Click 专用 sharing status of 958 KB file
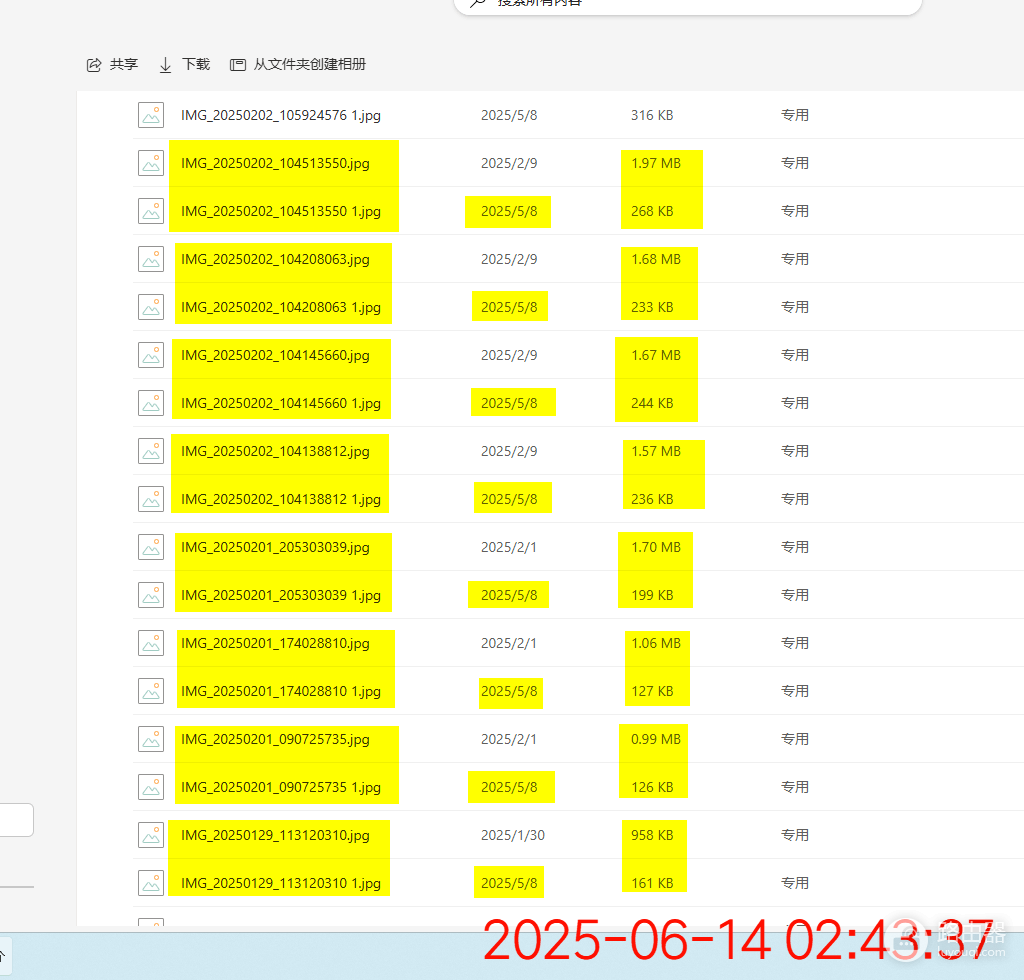The height and width of the screenshot is (980, 1024). pyautogui.click(x=795, y=835)
